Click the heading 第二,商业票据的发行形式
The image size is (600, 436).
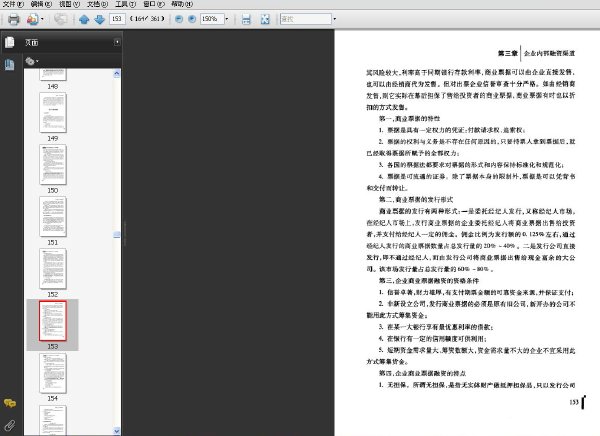(x=416, y=199)
